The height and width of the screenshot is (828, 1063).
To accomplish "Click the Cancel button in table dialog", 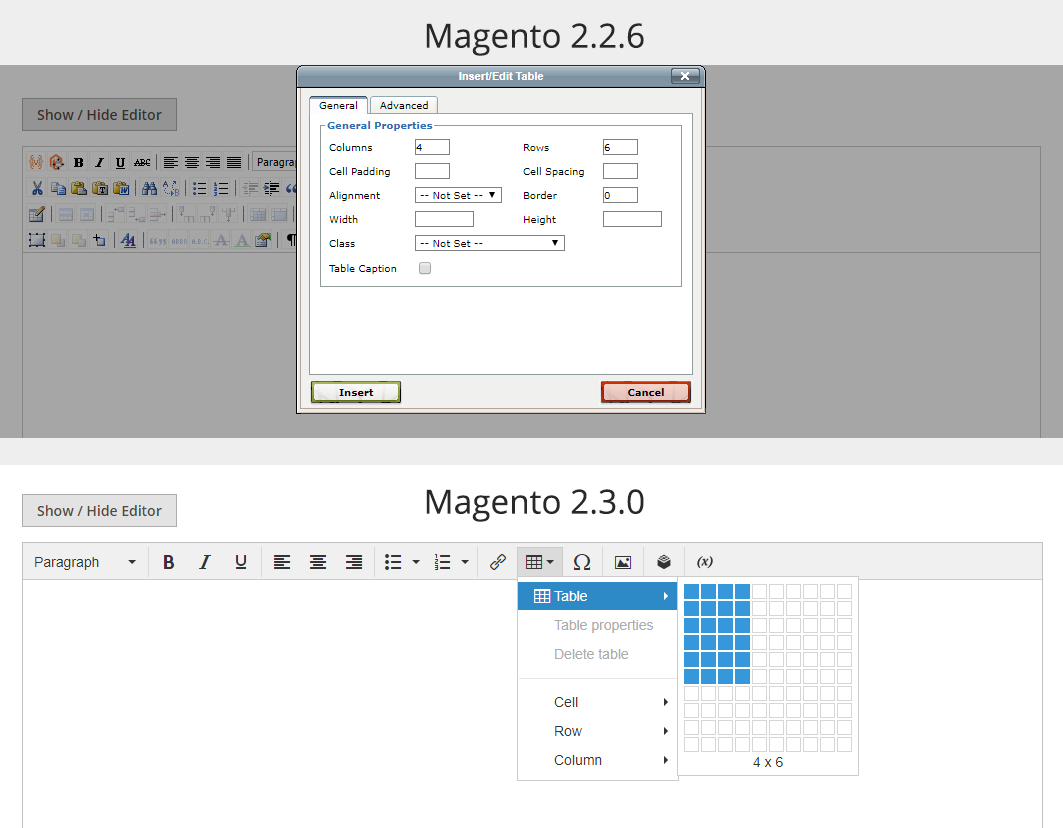I will click(x=645, y=392).
